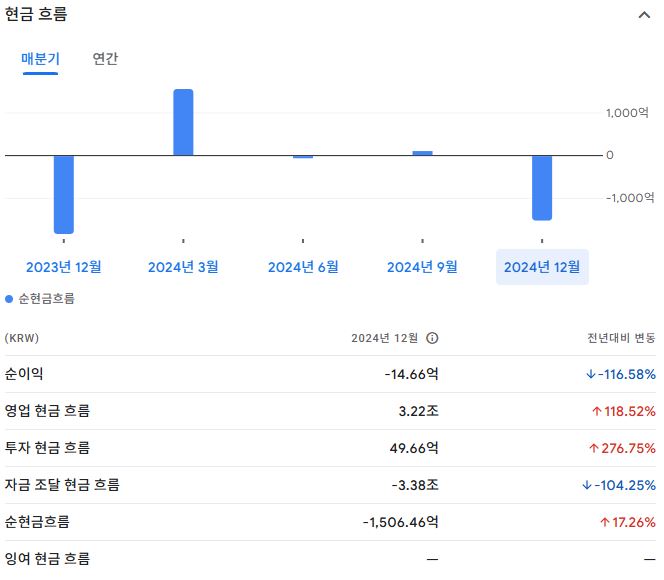Click the 순현금흐름 legend label
Image resolution: width=664 pixels, height=580 pixels.
[47, 299]
